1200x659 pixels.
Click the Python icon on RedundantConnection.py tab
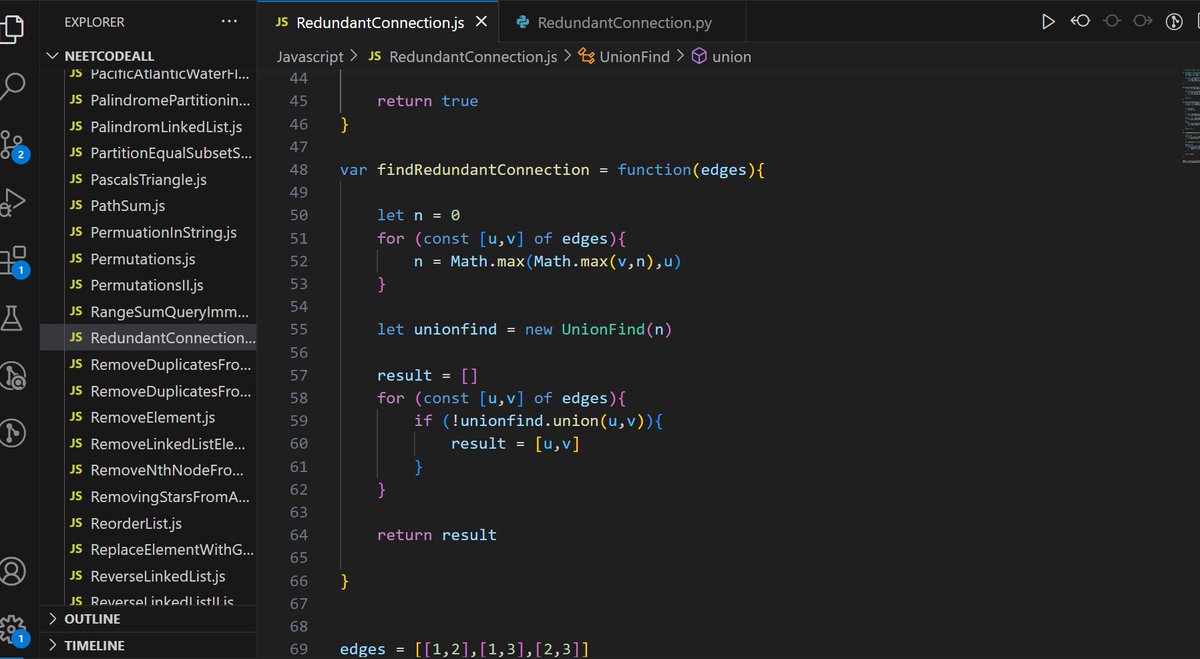coord(522,22)
